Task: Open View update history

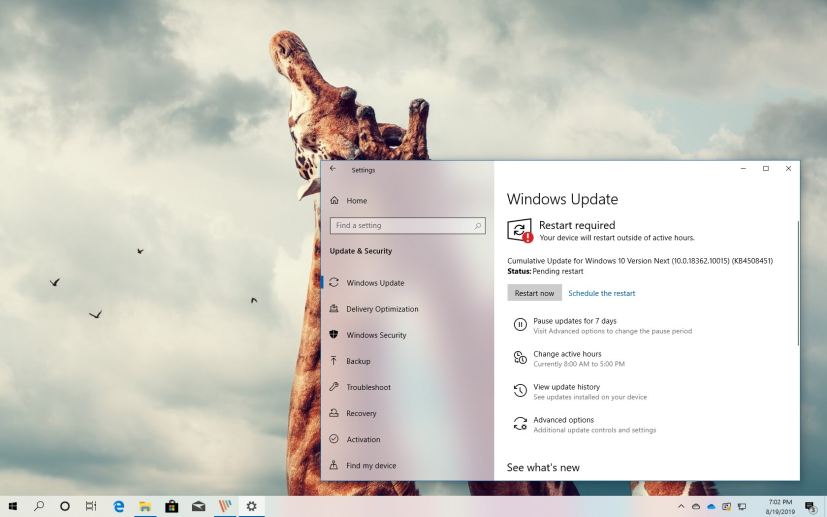Action: pos(566,387)
